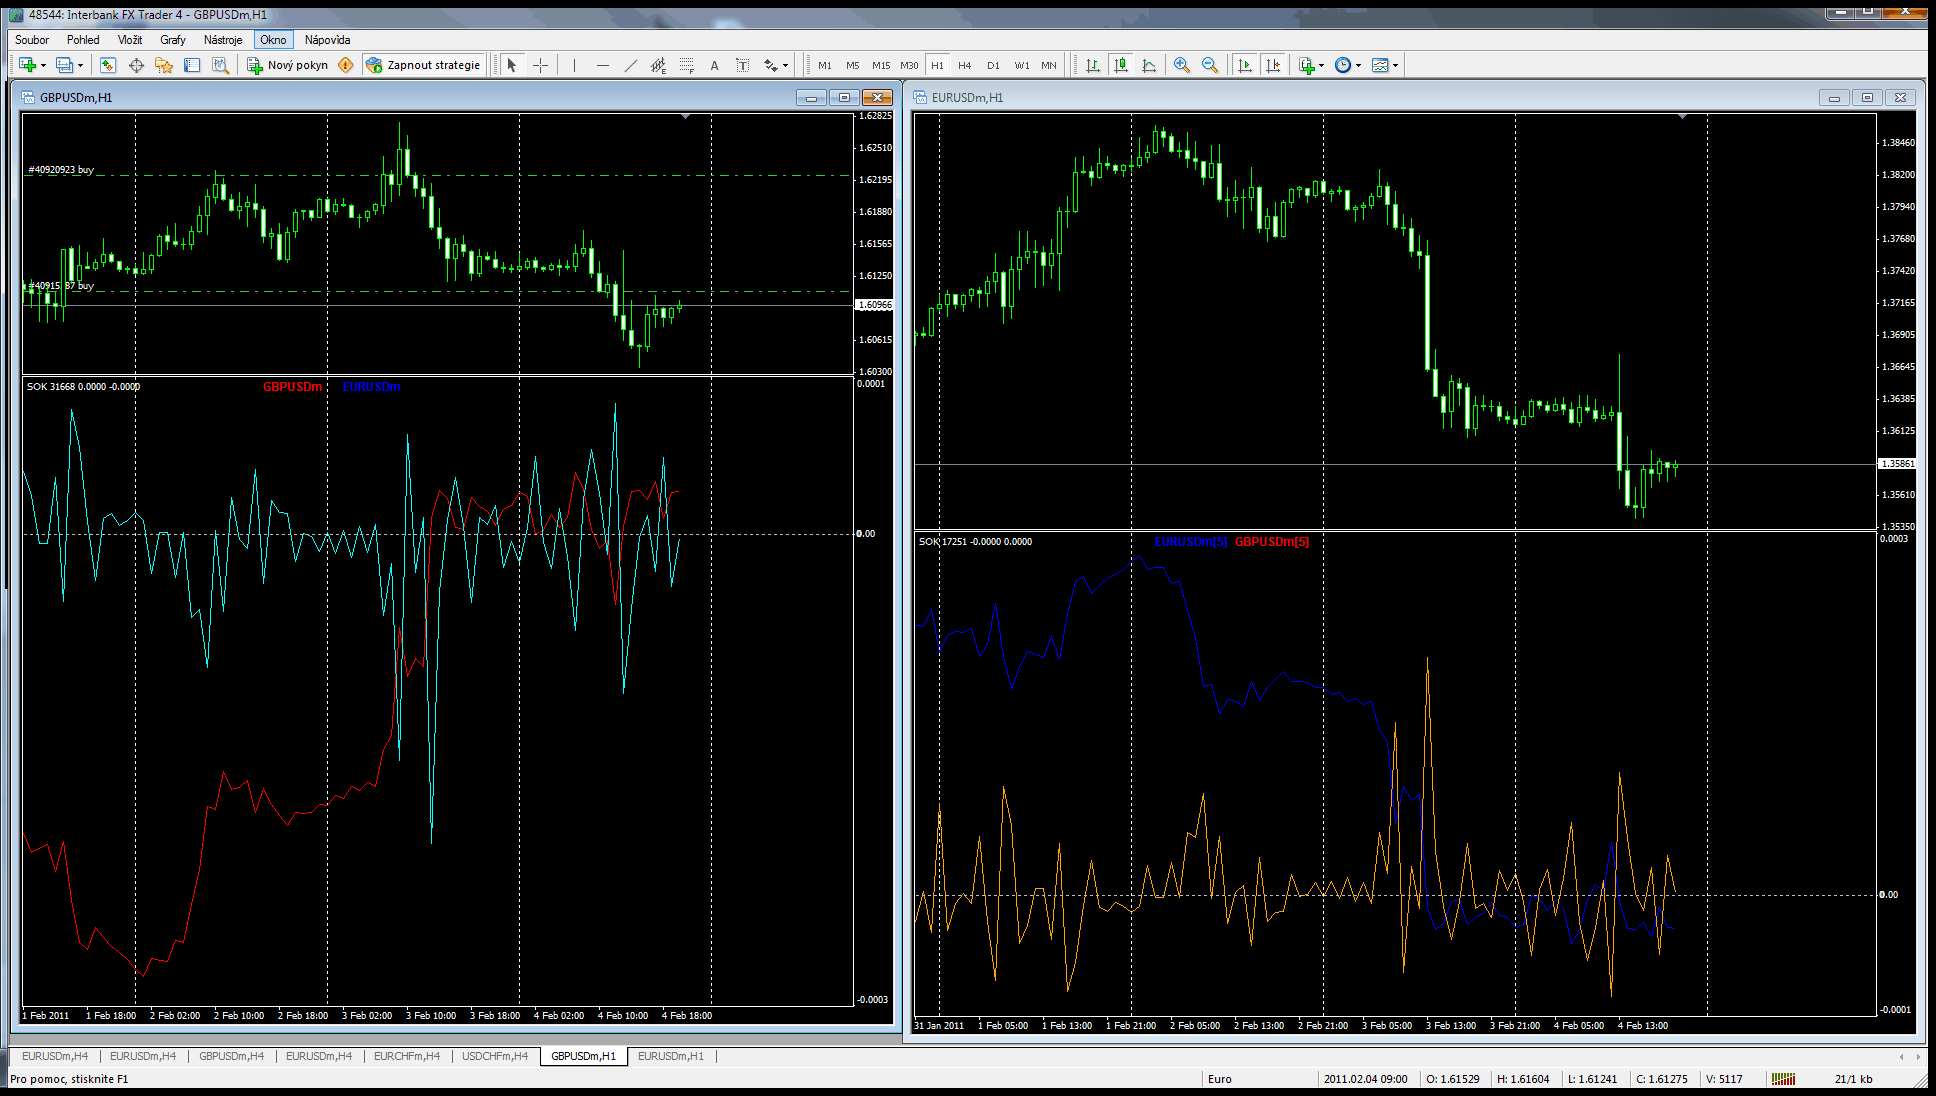Image resolution: width=1936 pixels, height=1096 pixels.
Task: Switch to EURUSDm,H1 chart tab
Action: tap(671, 1056)
